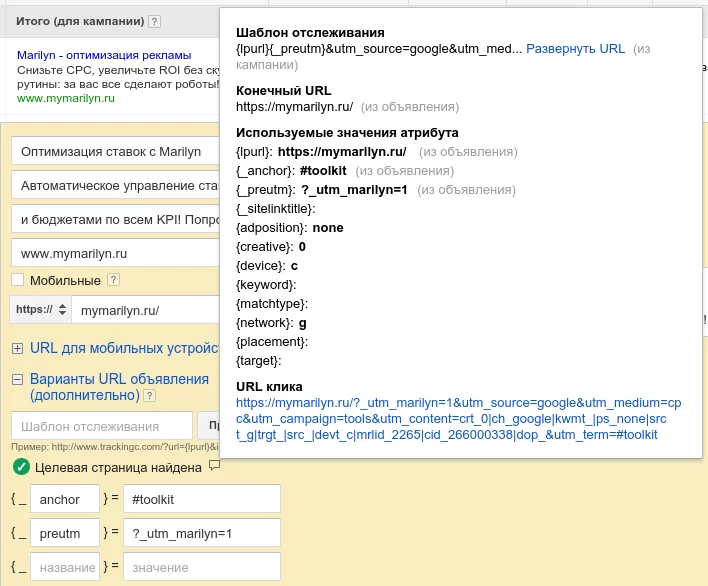The height and width of the screenshot is (586, 708).
Task: Click {_preutm} value ?_utm_marilyn=1 in popup
Action: pyautogui.click(x=354, y=190)
